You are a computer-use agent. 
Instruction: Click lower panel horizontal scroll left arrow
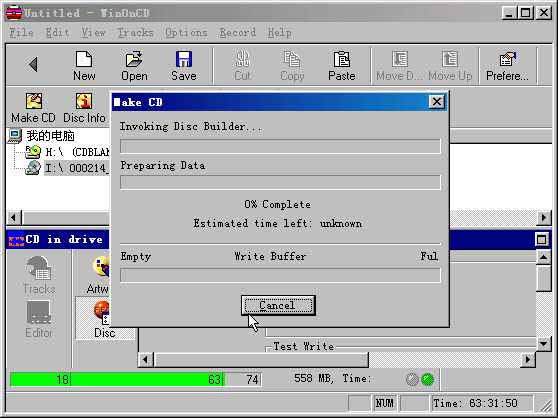tap(145, 360)
